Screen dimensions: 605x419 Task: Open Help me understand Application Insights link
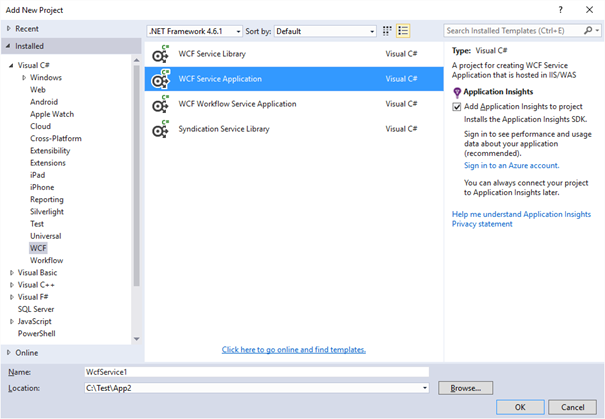521,214
